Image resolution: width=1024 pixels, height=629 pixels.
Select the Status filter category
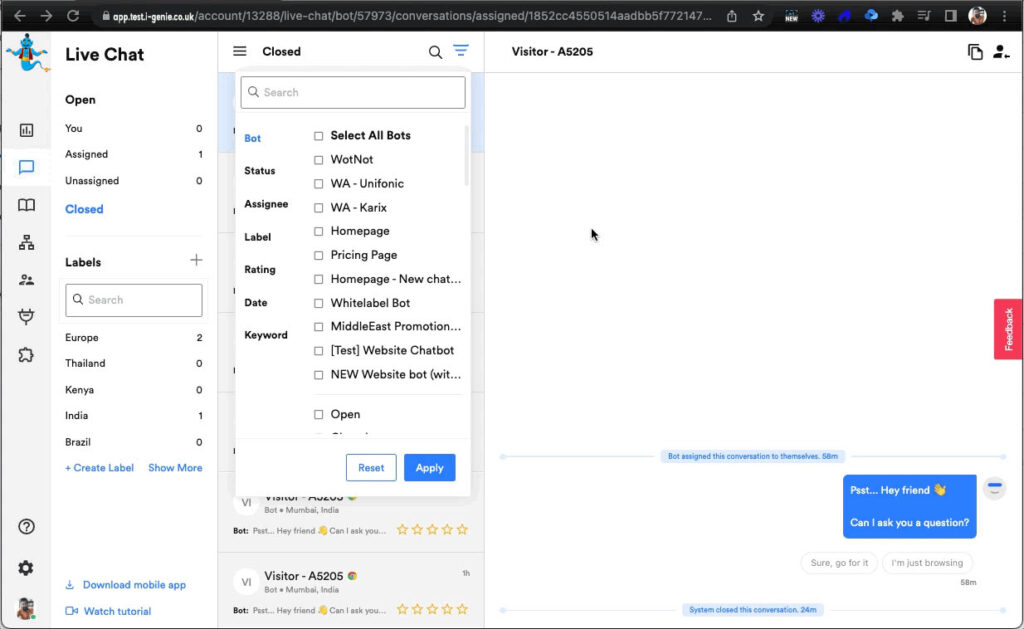tap(259, 171)
